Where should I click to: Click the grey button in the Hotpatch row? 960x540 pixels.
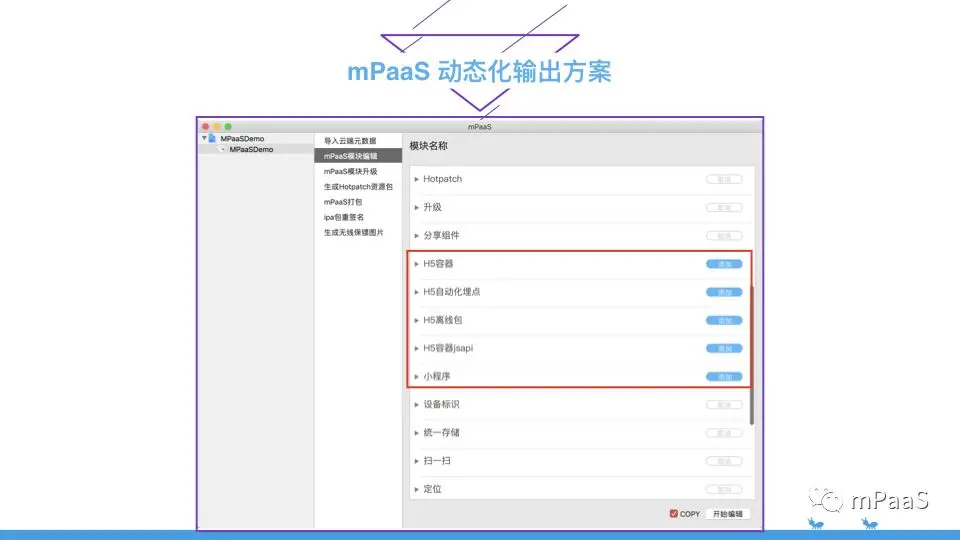(724, 179)
